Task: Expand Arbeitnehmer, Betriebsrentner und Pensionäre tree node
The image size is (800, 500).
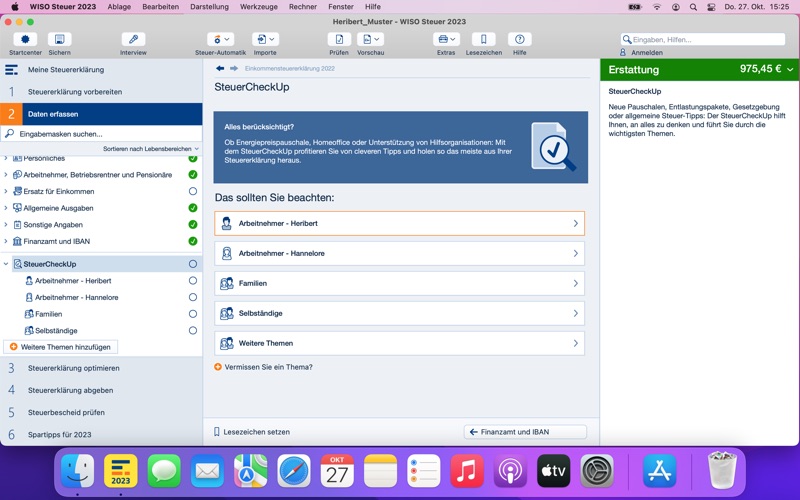Action: pyautogui.click(x=6, y=174)
